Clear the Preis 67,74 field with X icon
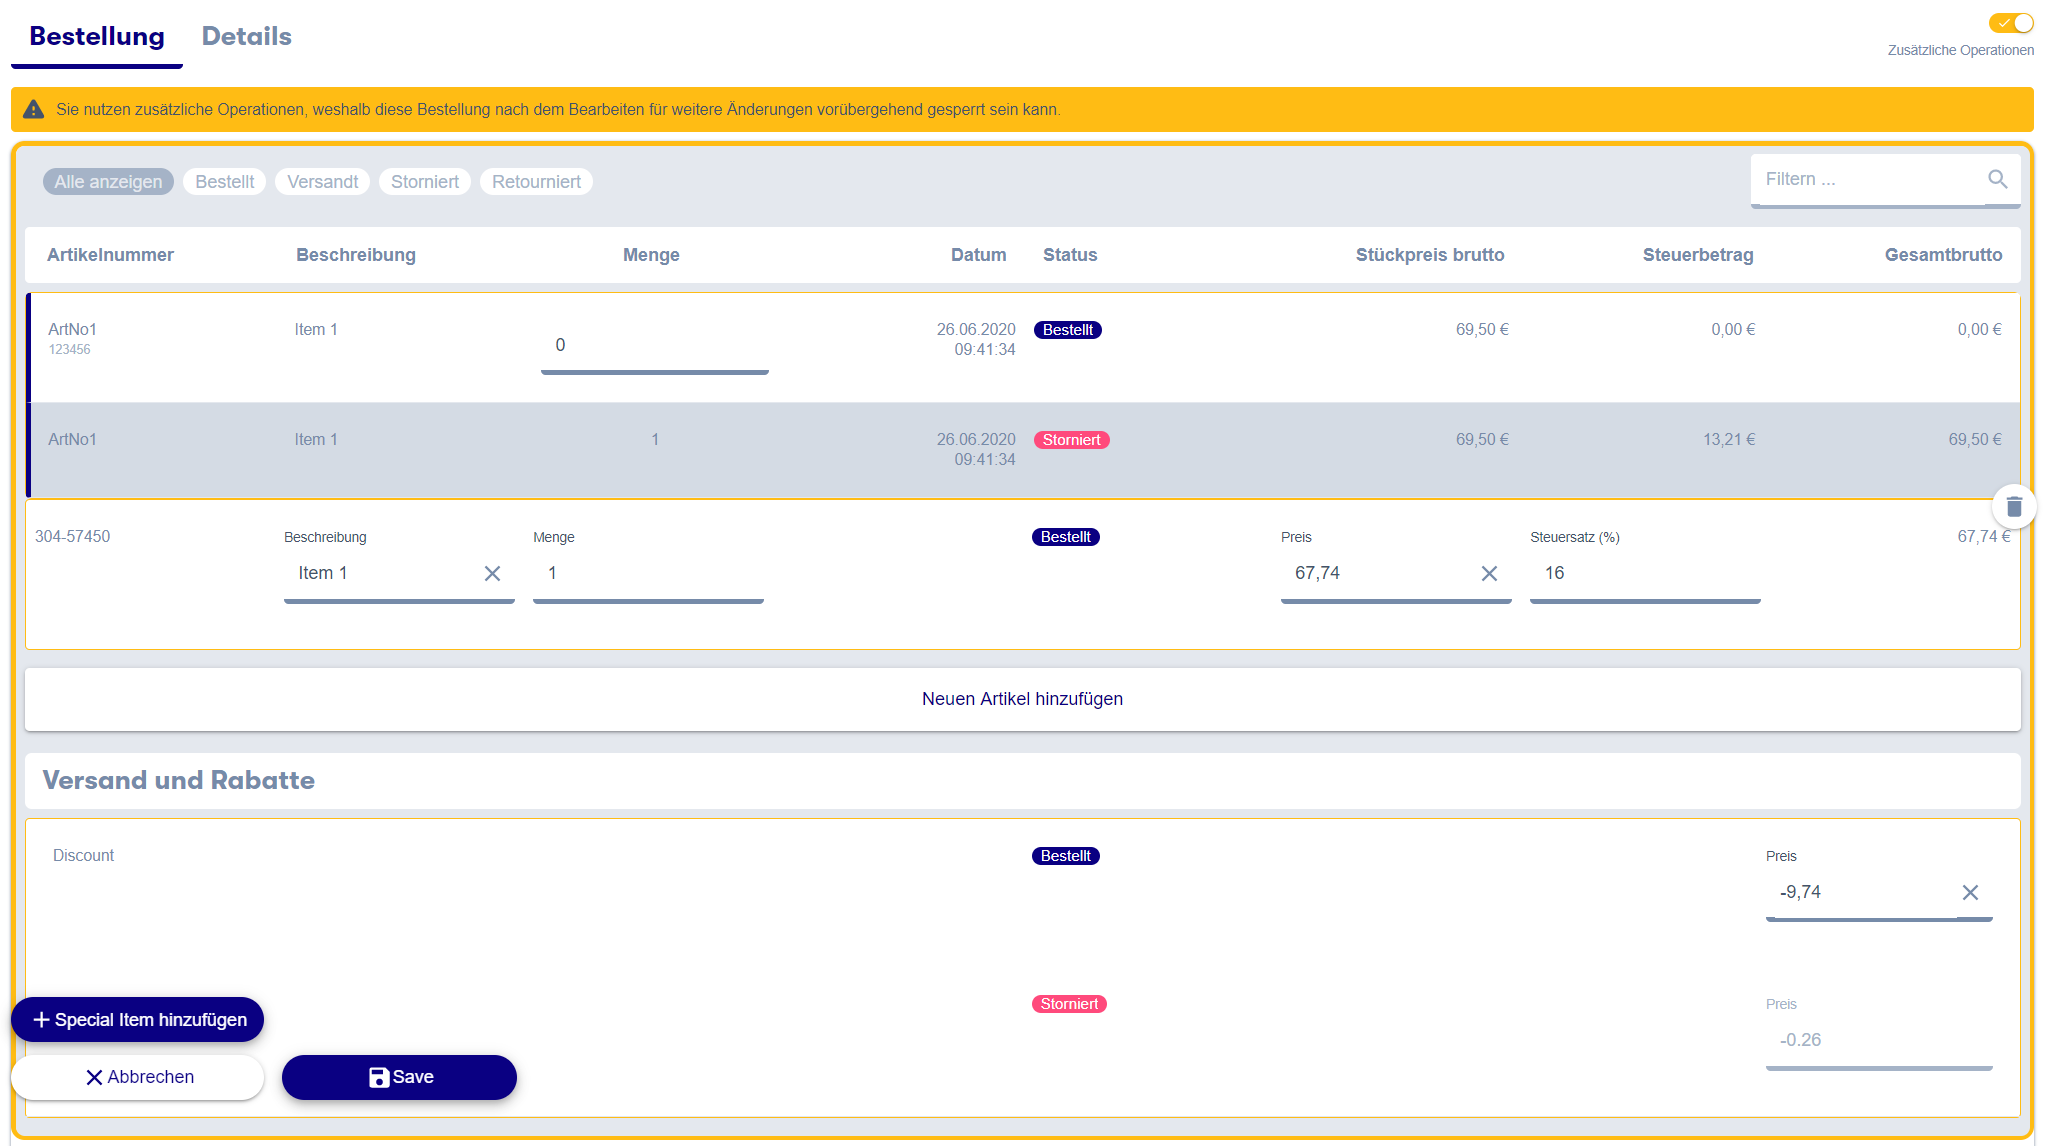This screenshot has width=2049, height=1146. point(1489,573)
